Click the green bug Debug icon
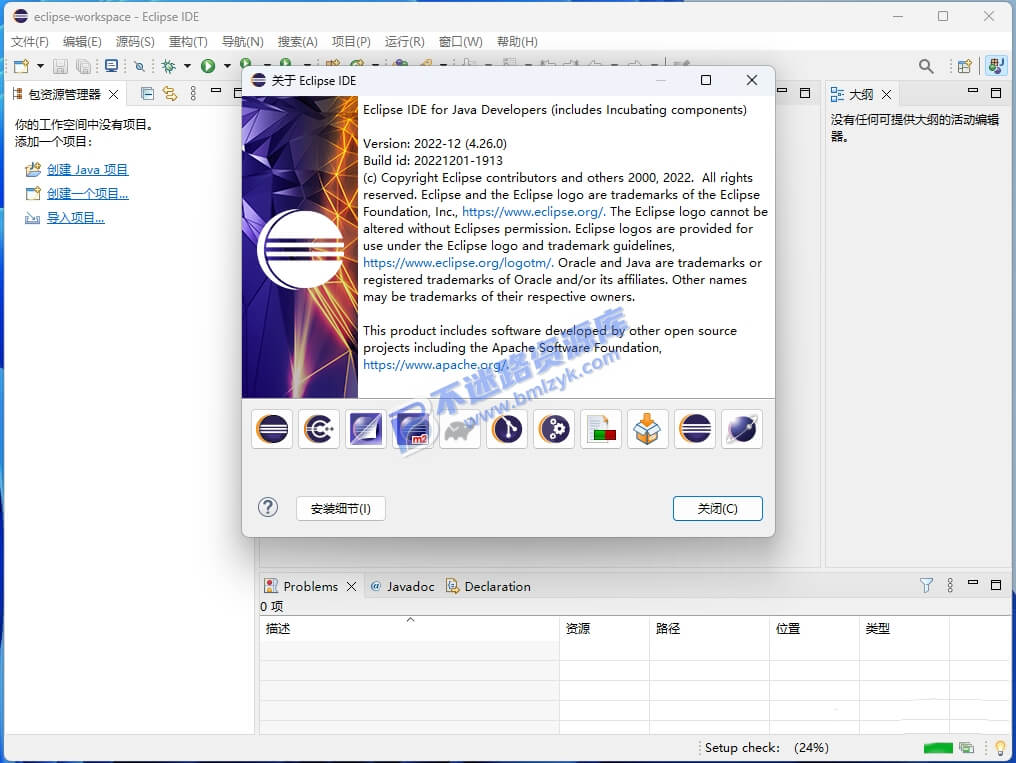This screenshot has height=763, width=1016. click(168, 66)
